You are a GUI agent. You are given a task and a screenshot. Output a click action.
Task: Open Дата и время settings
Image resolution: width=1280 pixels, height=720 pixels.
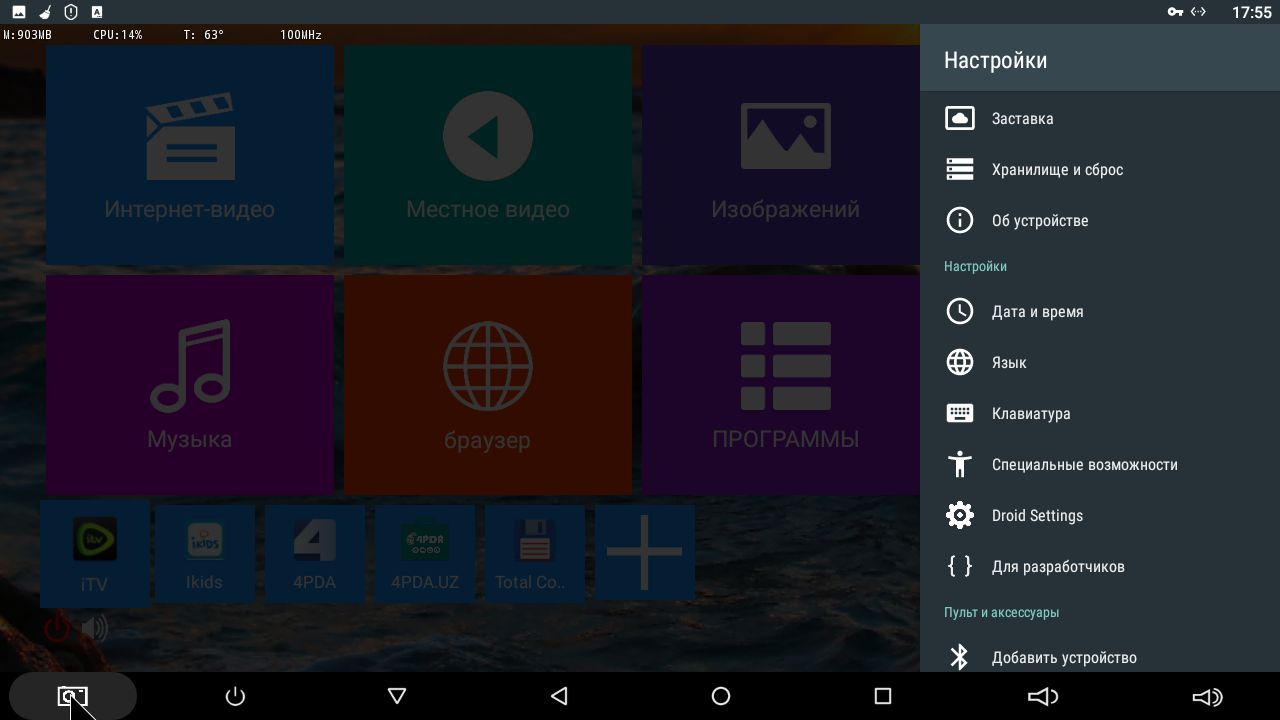pos(1100,311)
